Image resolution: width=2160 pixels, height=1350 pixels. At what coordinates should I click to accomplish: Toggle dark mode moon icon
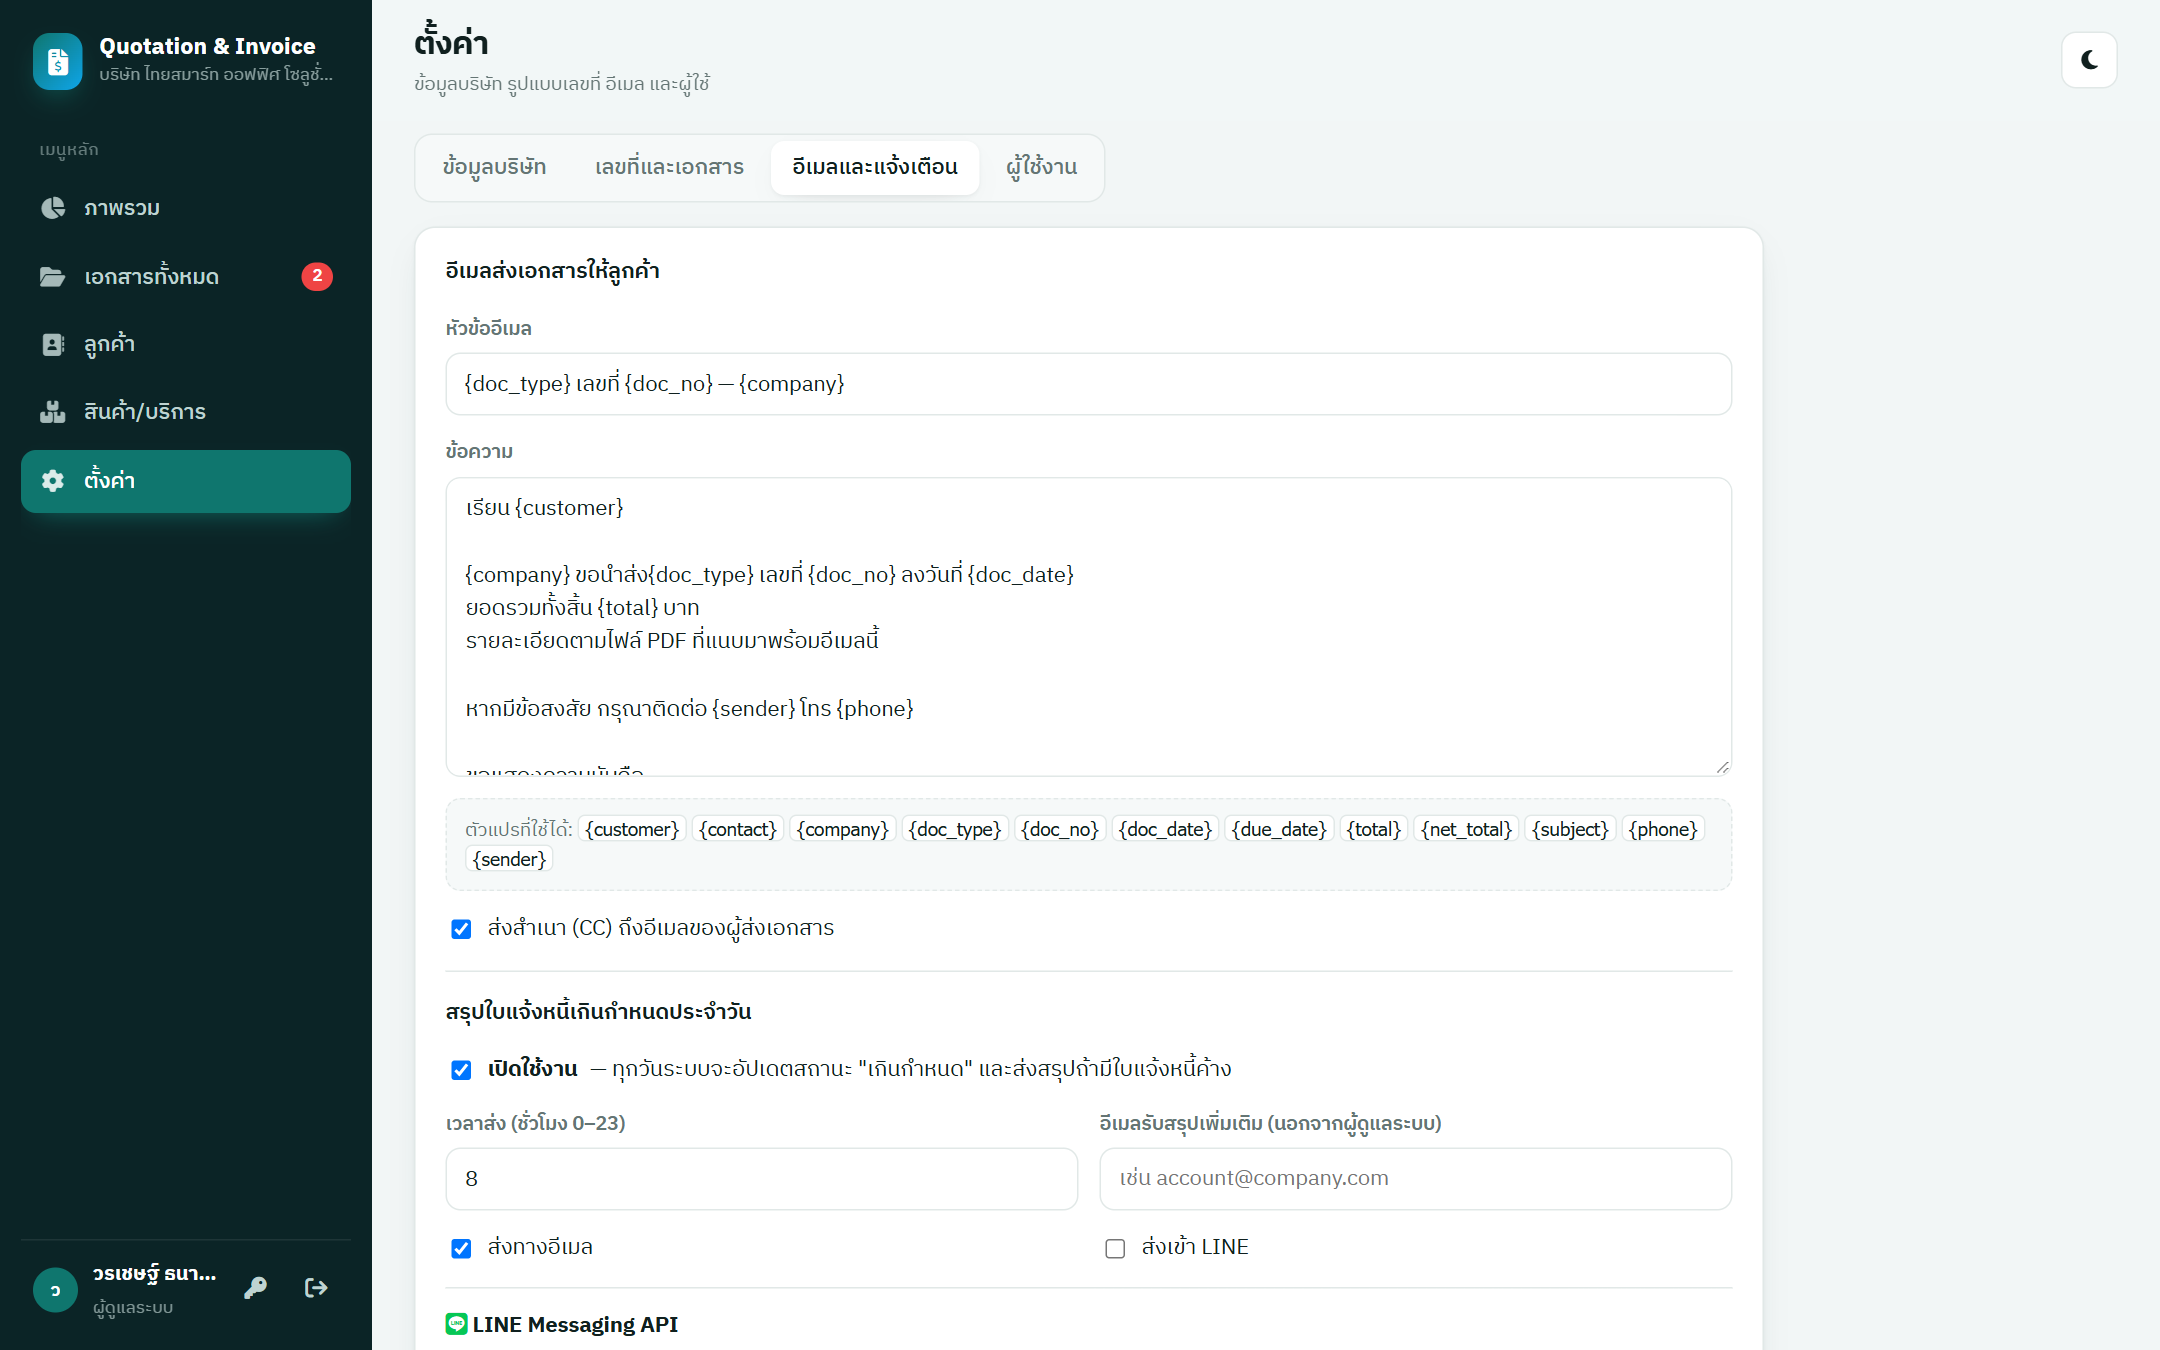click(2089, 60)
